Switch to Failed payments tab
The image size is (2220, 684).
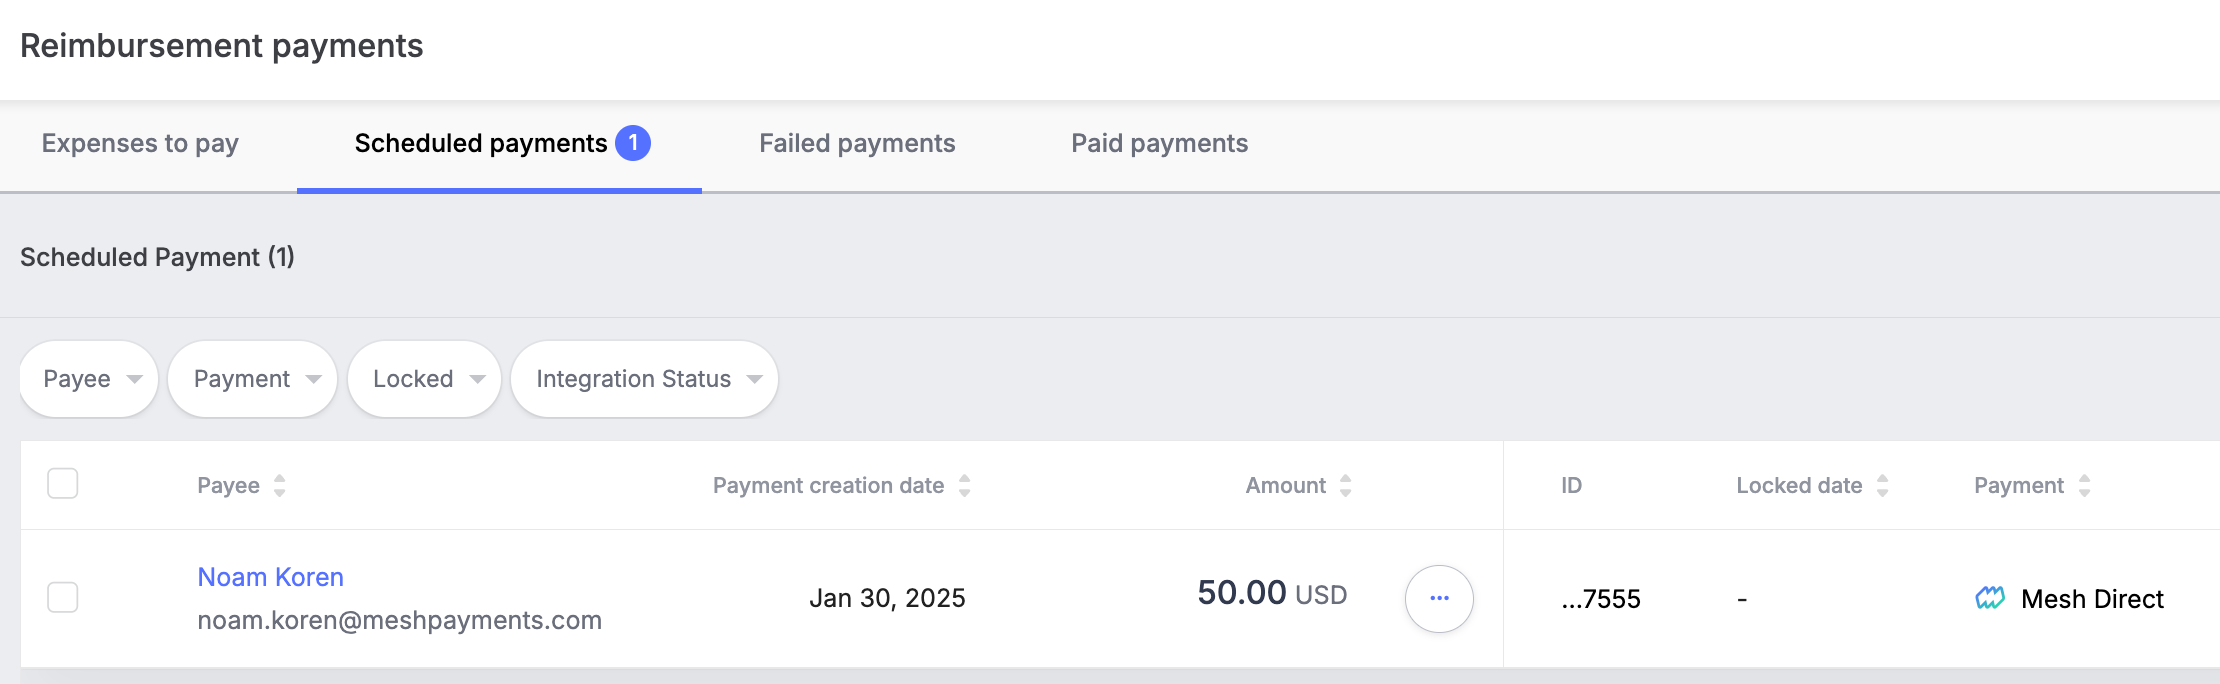pos(857,143)
